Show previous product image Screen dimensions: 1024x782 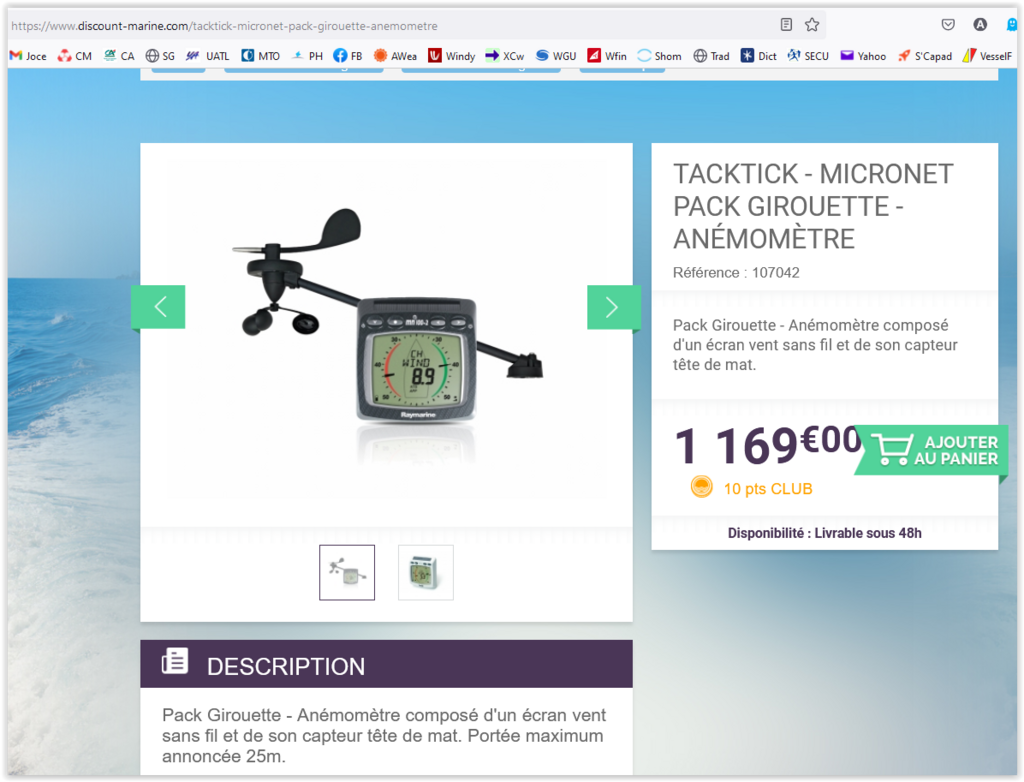(x=160, y=306)
